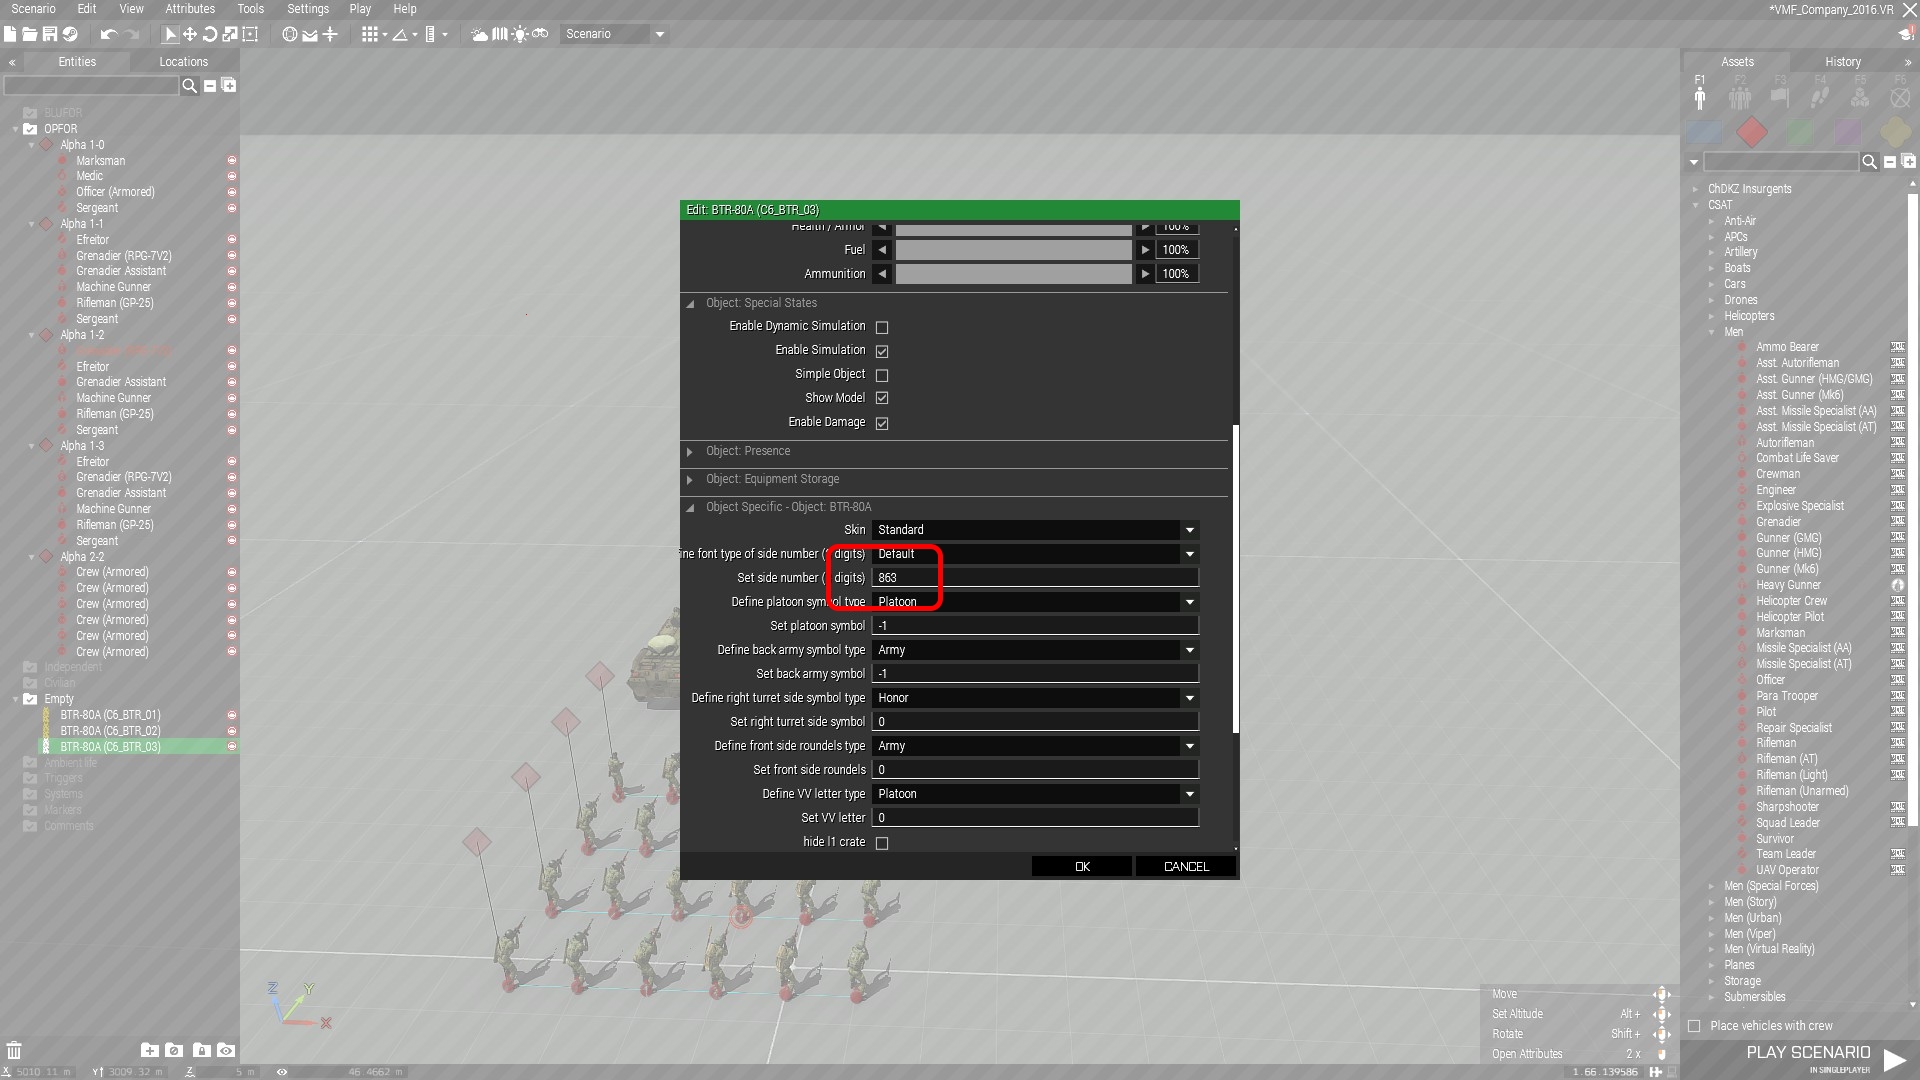Click the Fuel level slider bar
The height and width of the screenshot is (1080, 1920).
[1013, 250]
